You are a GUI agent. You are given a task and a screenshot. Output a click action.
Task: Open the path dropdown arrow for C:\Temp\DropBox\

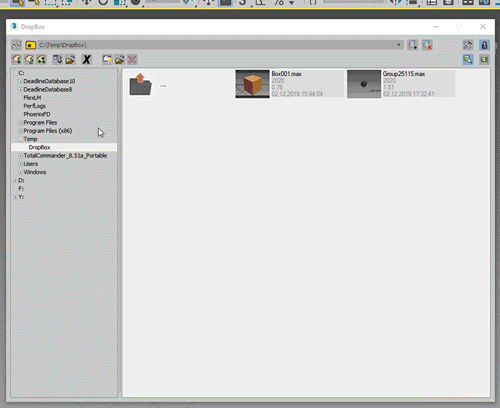pos(399,45)
